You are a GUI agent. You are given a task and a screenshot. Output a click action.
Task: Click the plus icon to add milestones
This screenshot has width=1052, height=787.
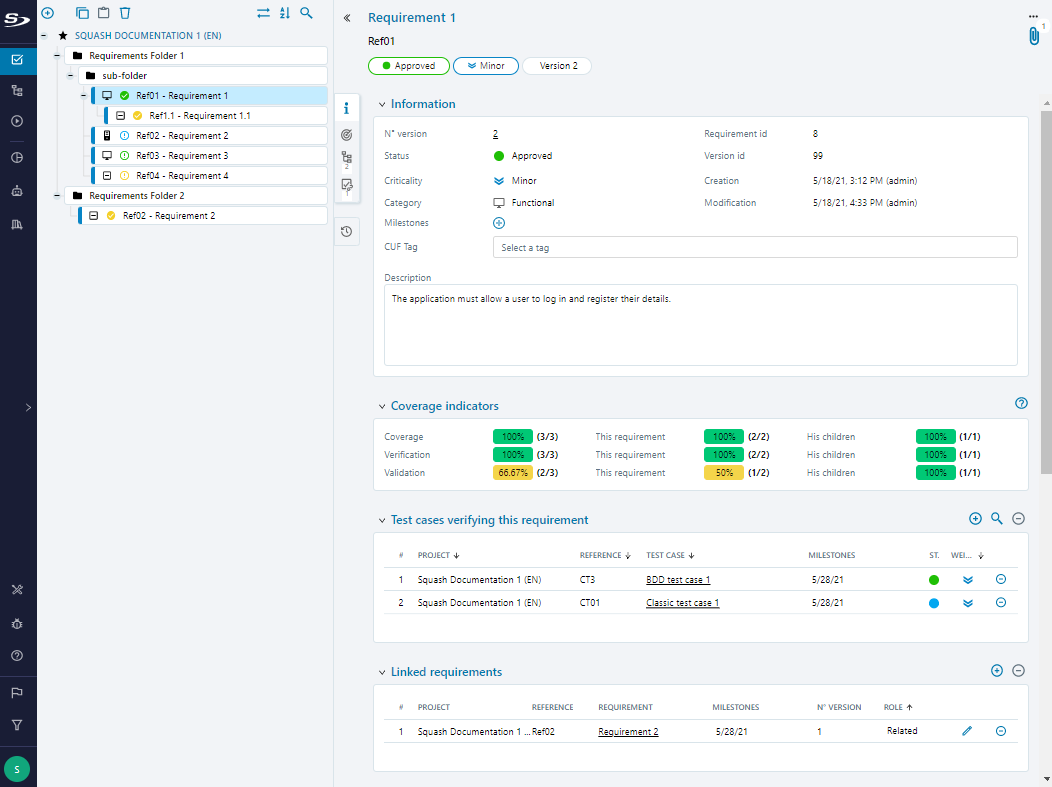[499, 223]
